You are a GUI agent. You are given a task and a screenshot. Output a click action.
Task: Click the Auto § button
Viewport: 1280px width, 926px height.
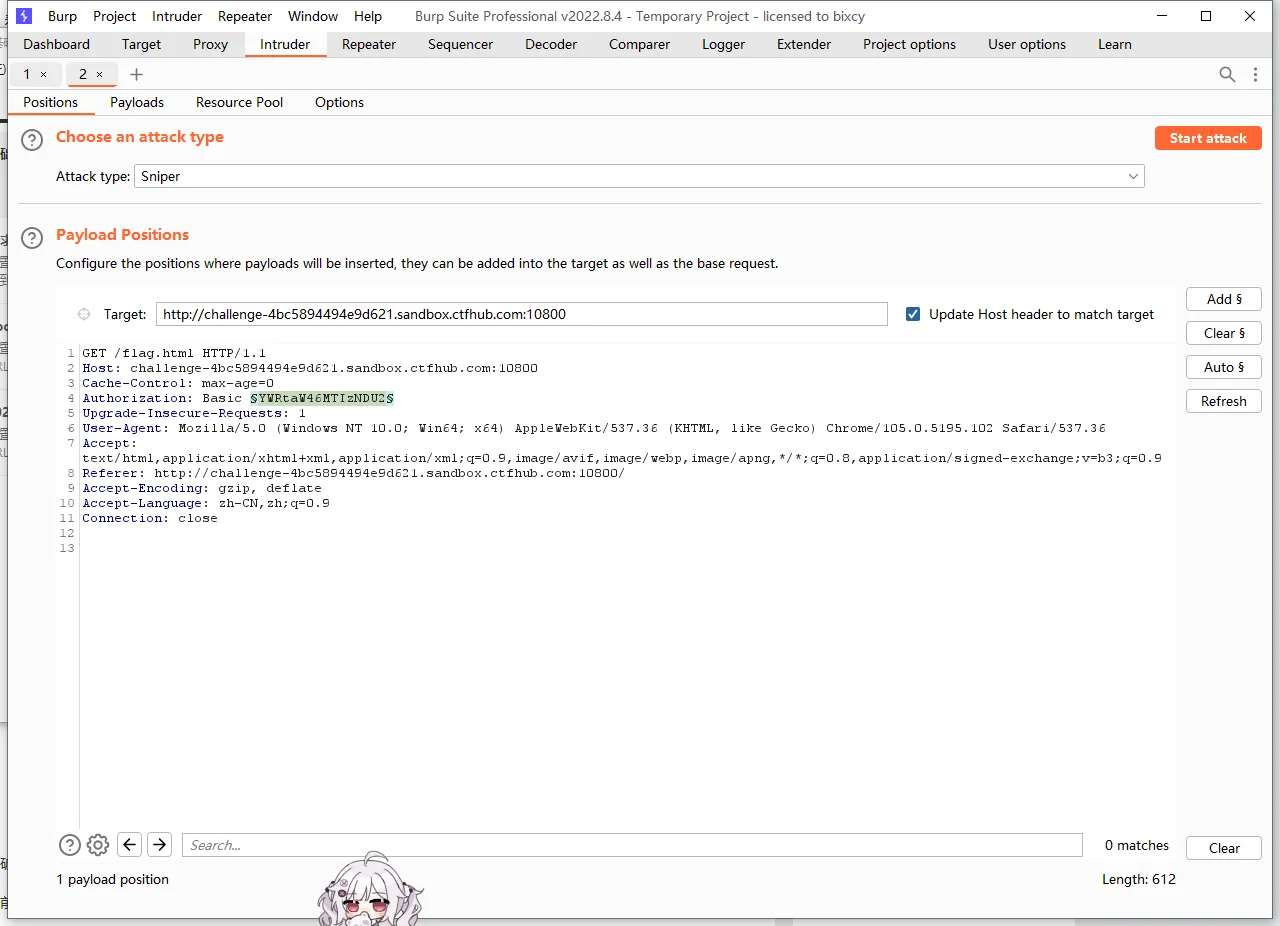click(x=1223, y=367)
